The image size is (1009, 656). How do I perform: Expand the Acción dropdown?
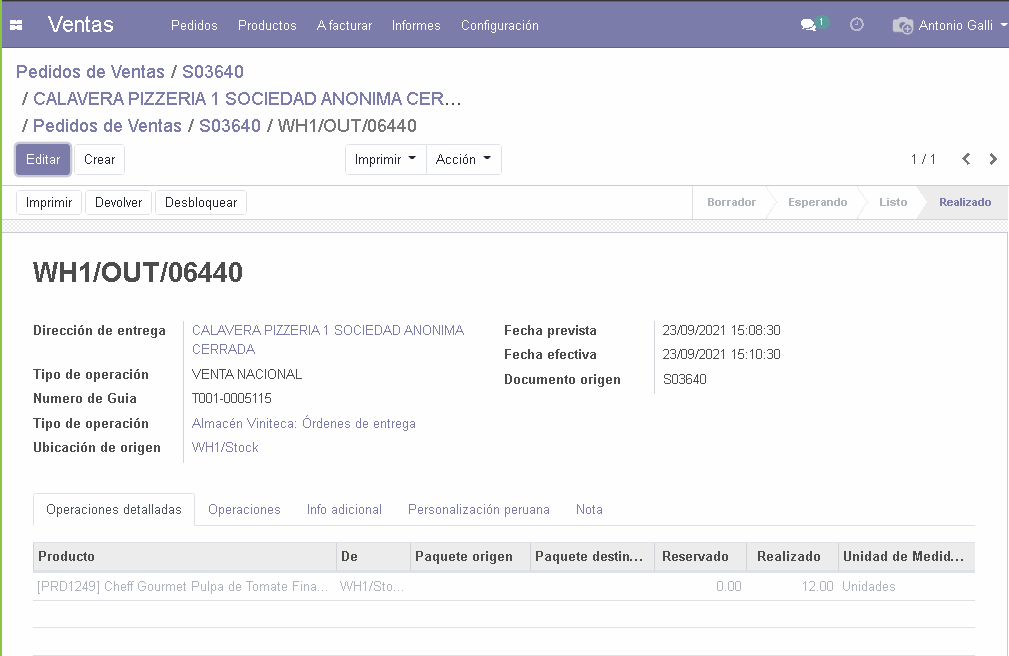coord(463,160)
